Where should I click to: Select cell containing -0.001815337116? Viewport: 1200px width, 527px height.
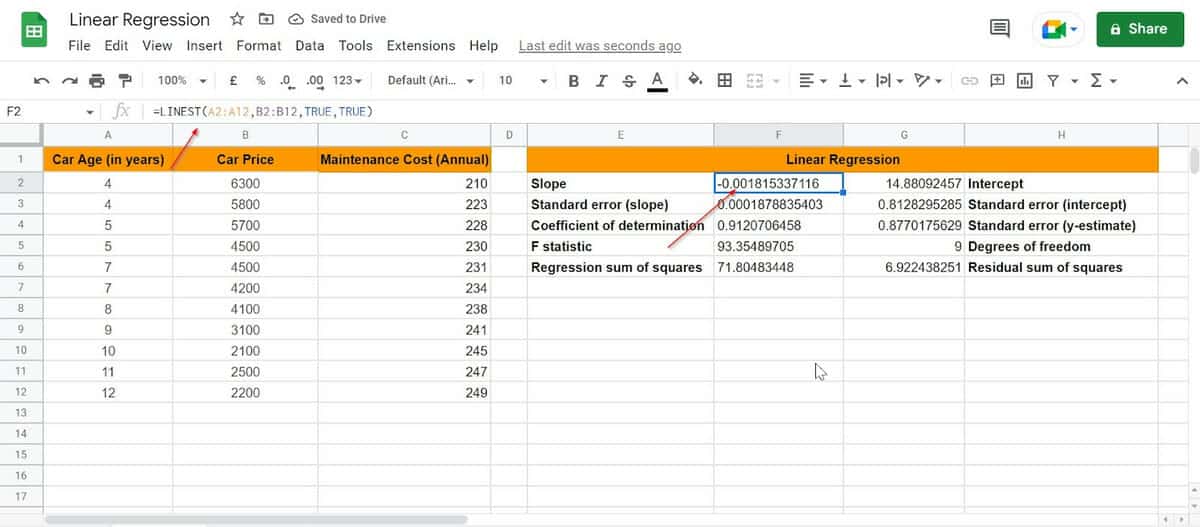coord(778,183)
